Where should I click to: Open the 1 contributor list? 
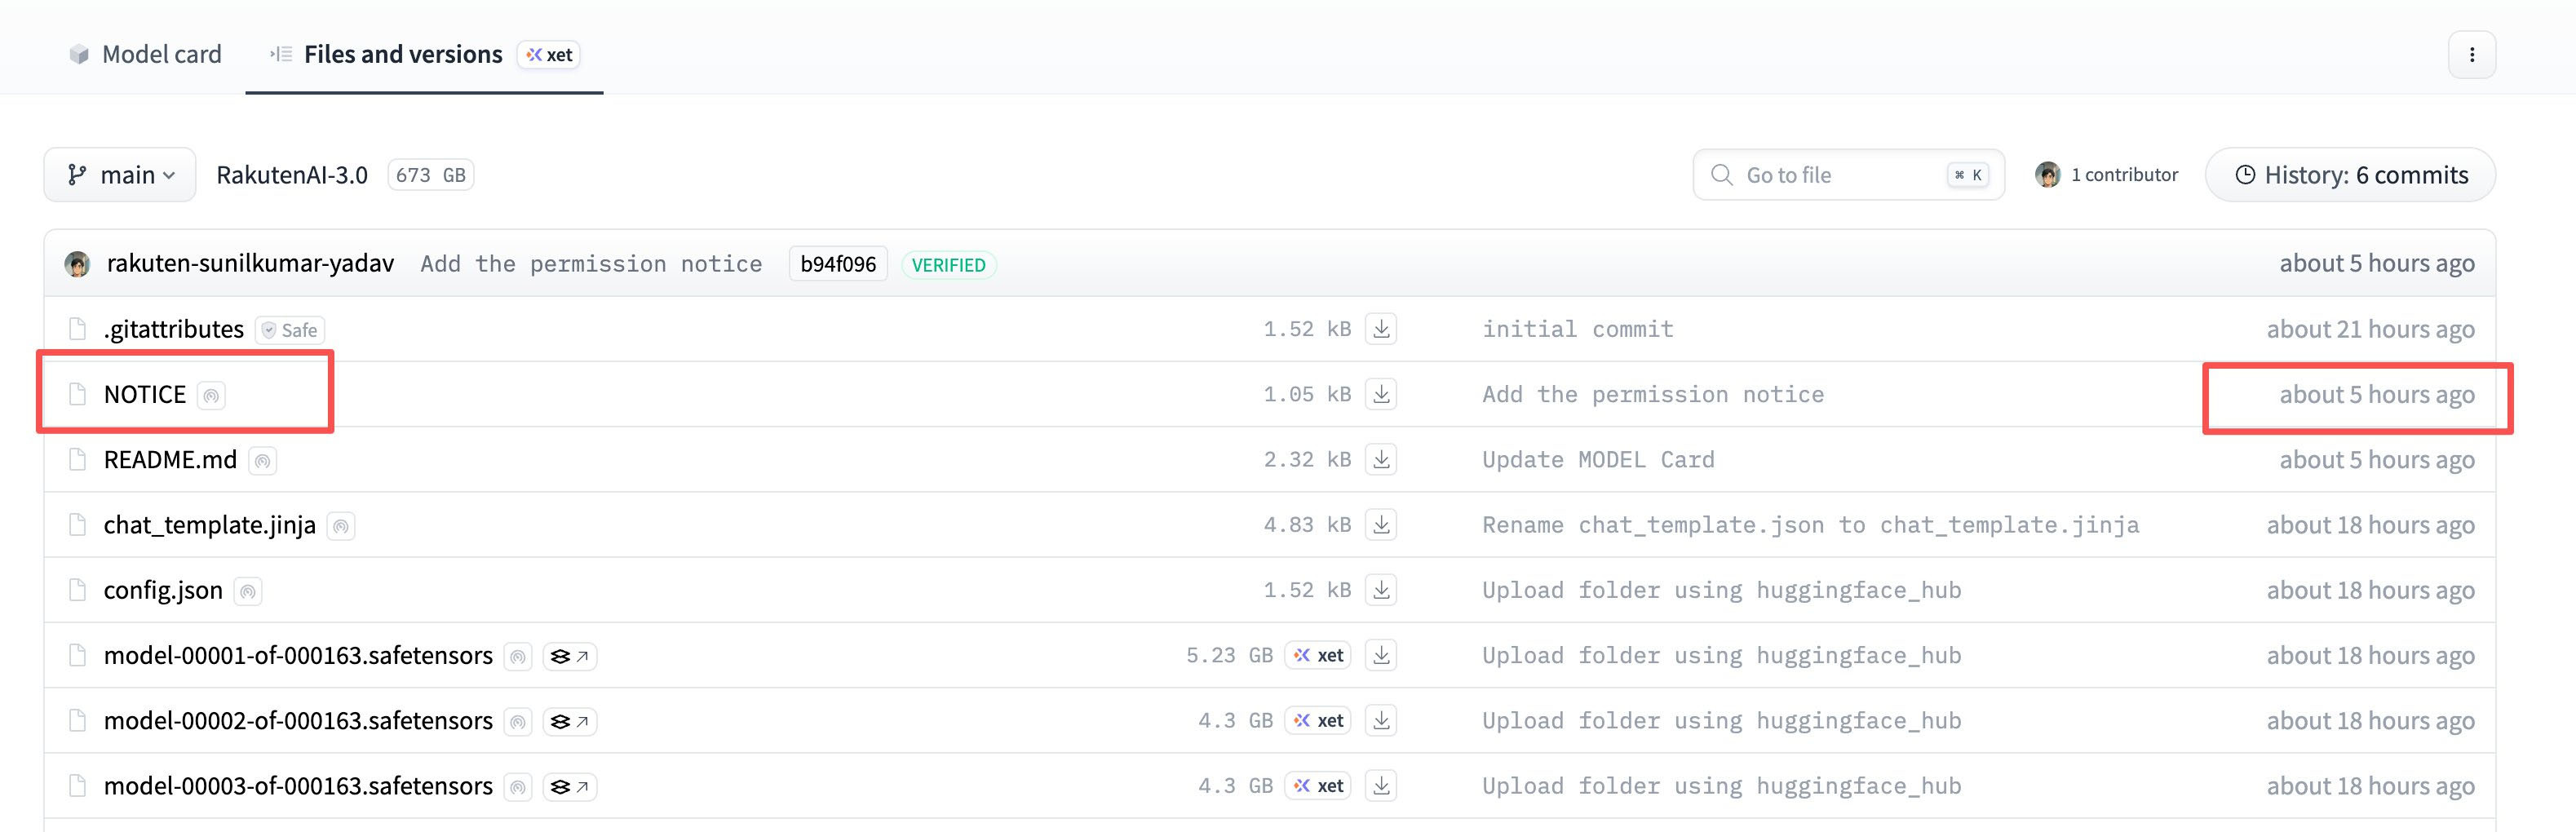[2124, 175]
